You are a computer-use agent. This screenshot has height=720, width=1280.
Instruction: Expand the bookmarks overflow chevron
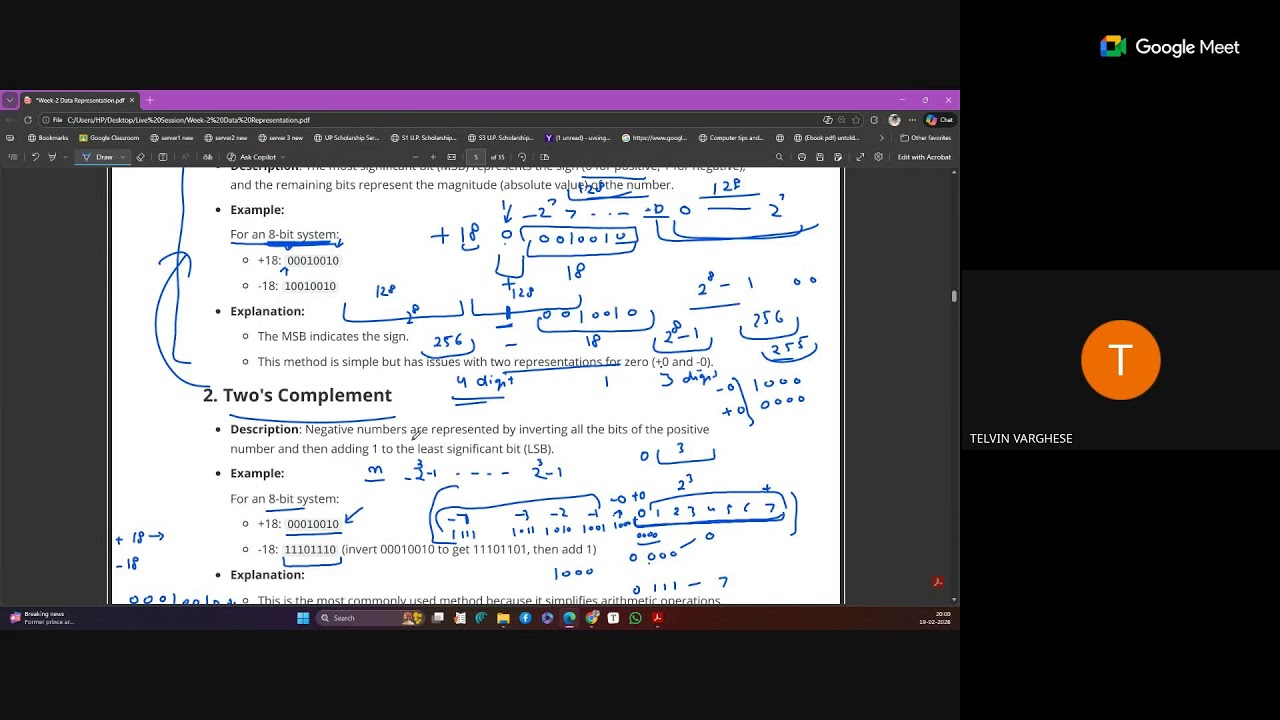click(x=881, y=138)
